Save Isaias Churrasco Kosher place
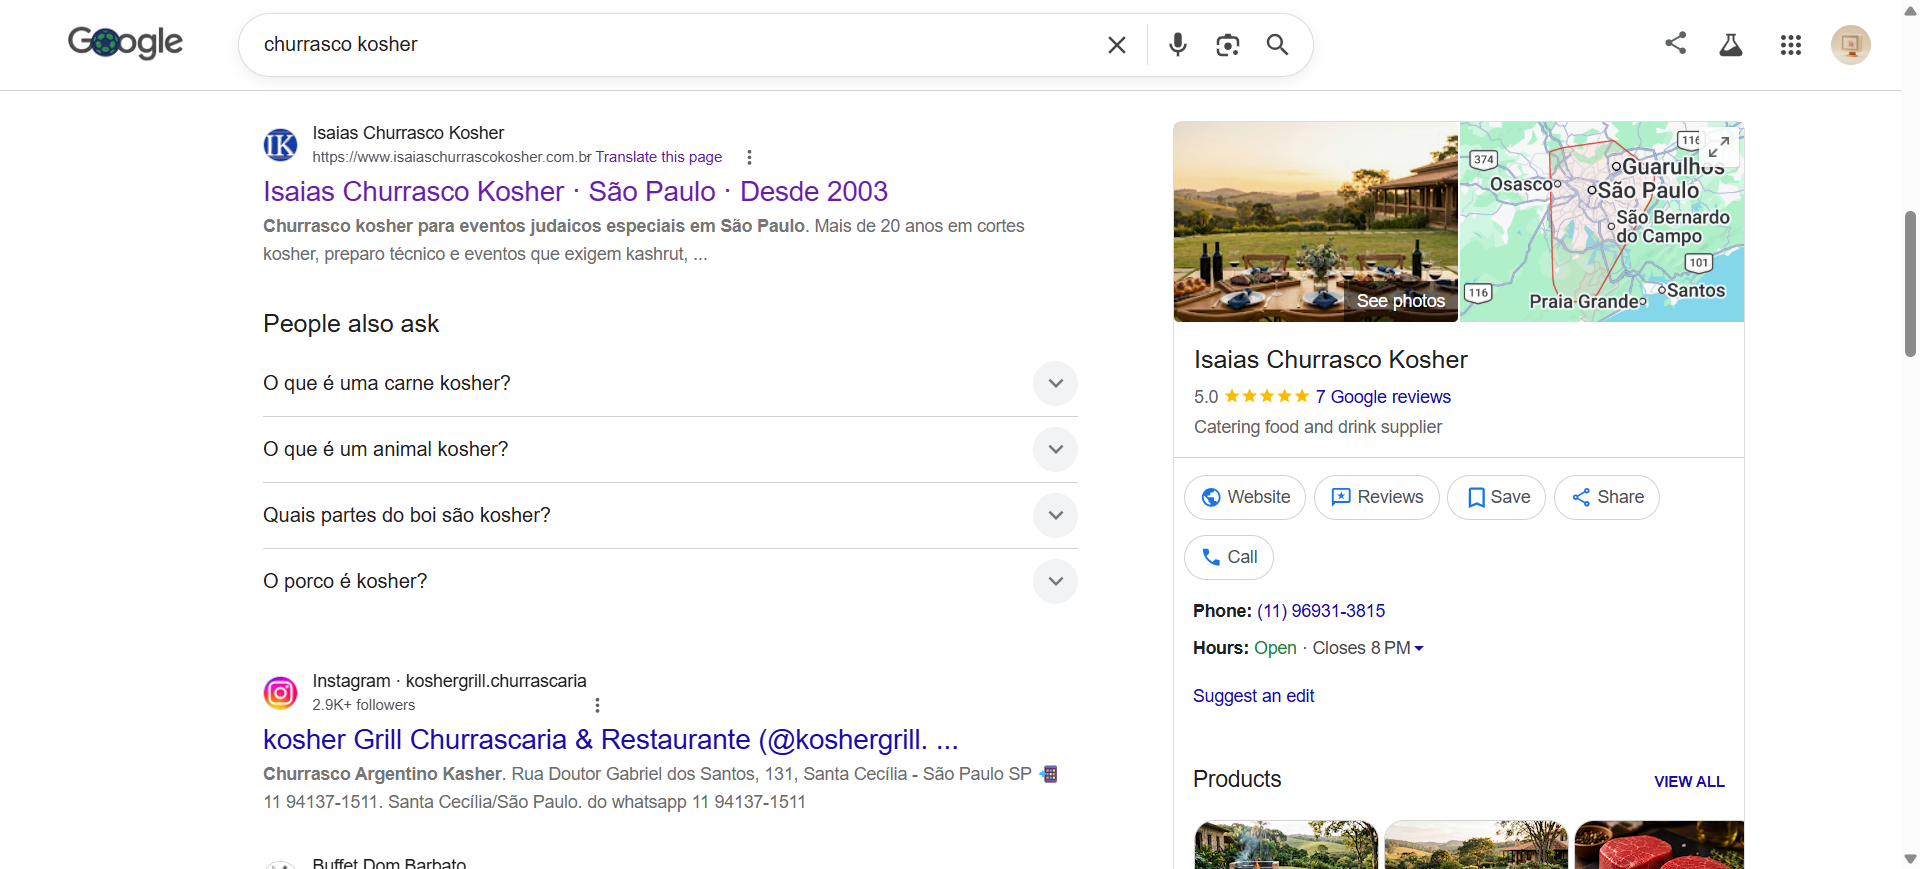 (x=1497, y=497)
